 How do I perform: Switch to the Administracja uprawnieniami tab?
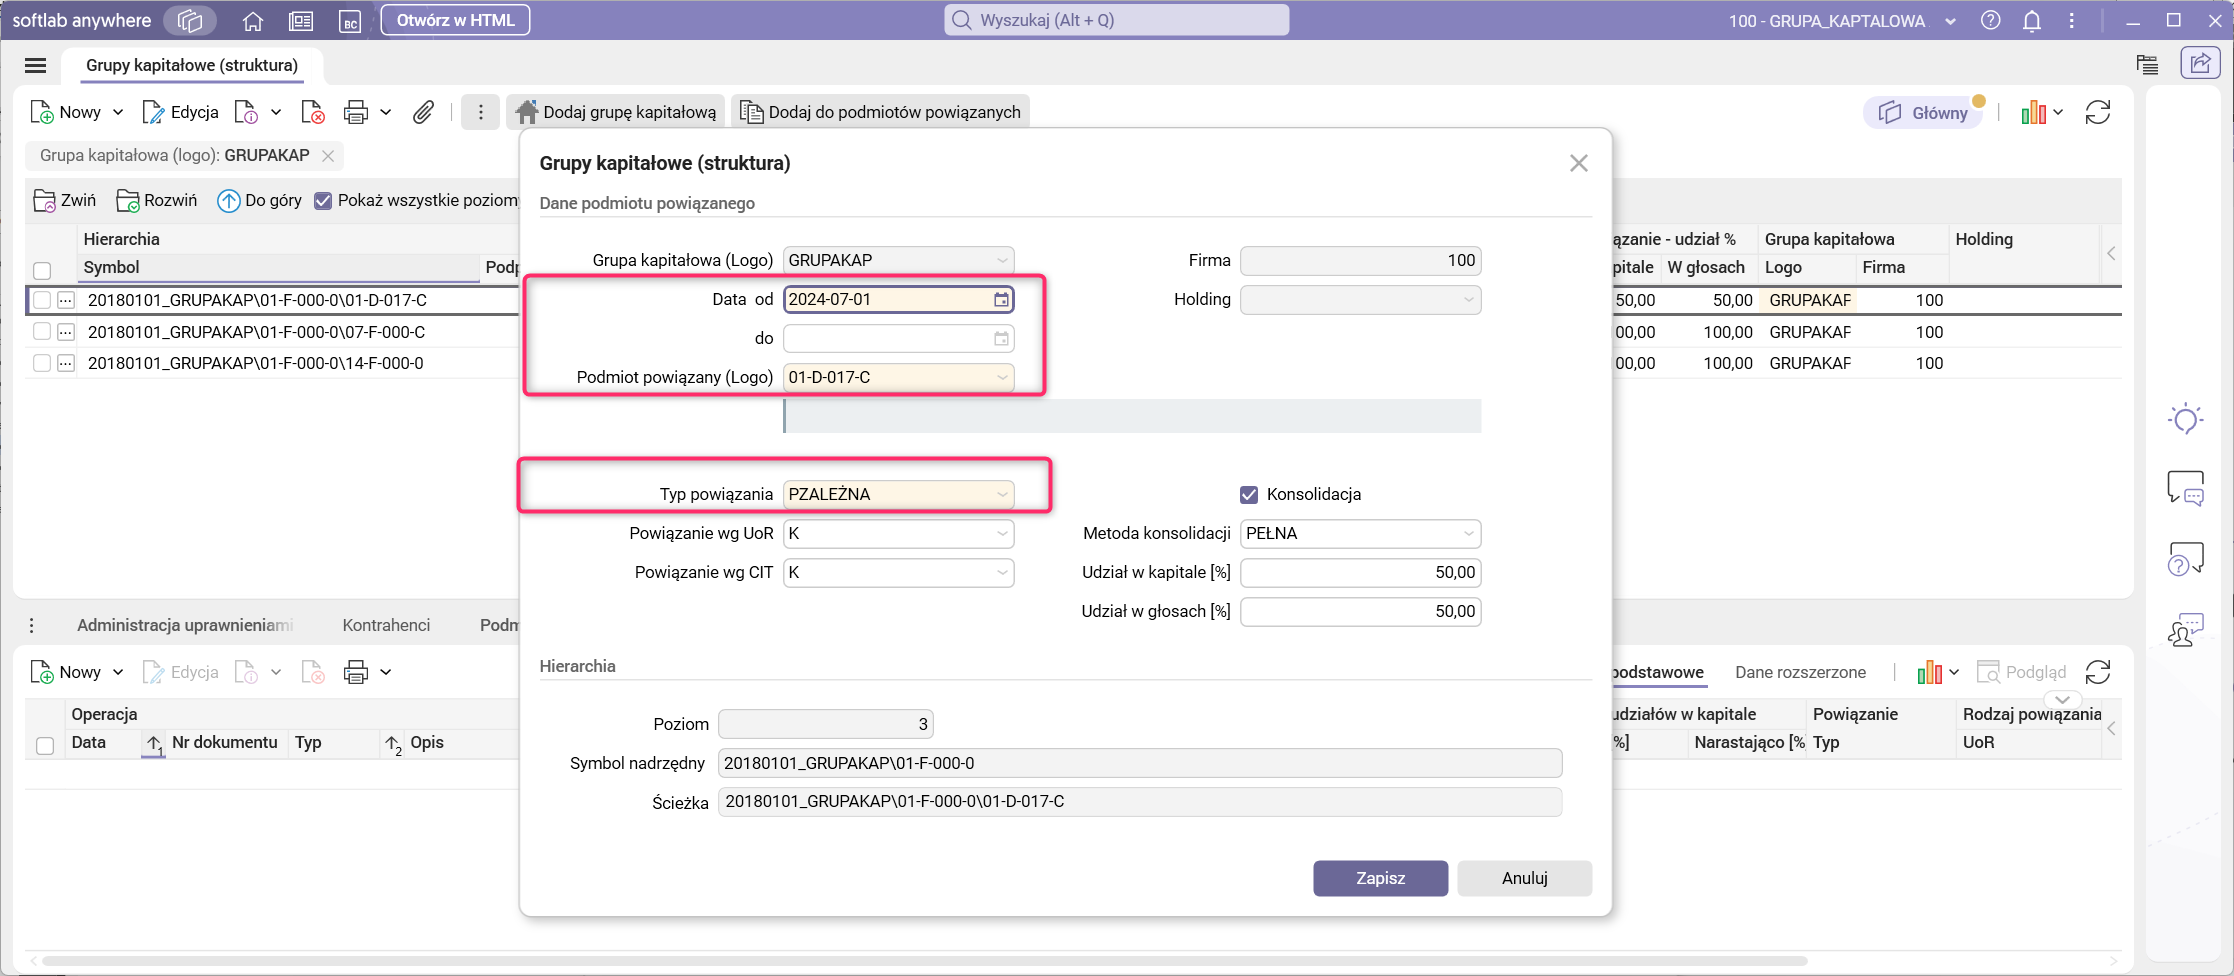(x=185, y=626)
